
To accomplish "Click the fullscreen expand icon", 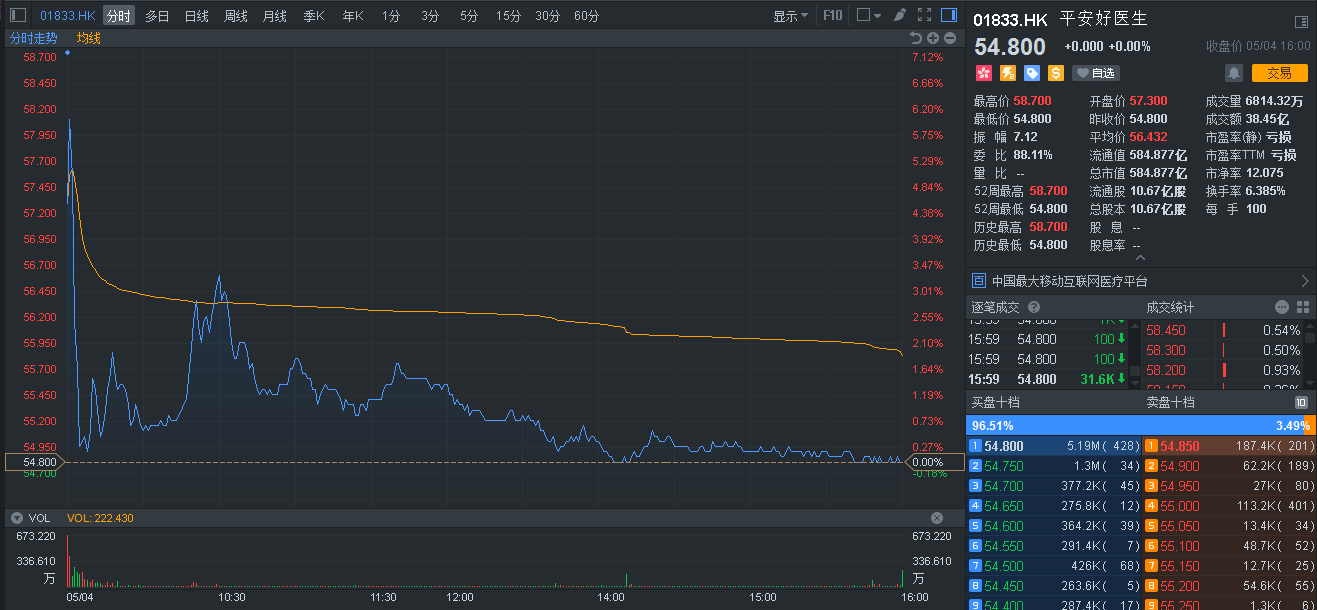I will coord(924,15).
